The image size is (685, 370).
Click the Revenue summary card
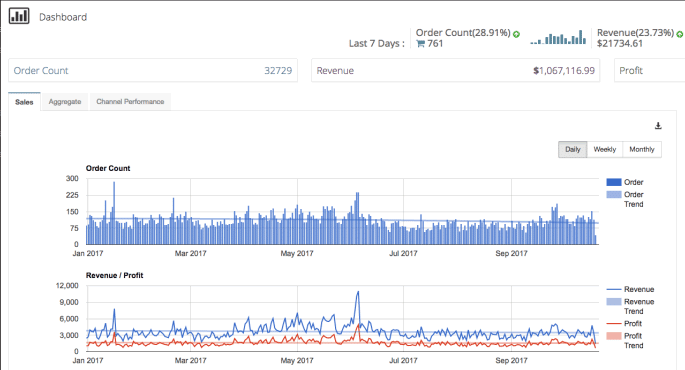(455, 70)
